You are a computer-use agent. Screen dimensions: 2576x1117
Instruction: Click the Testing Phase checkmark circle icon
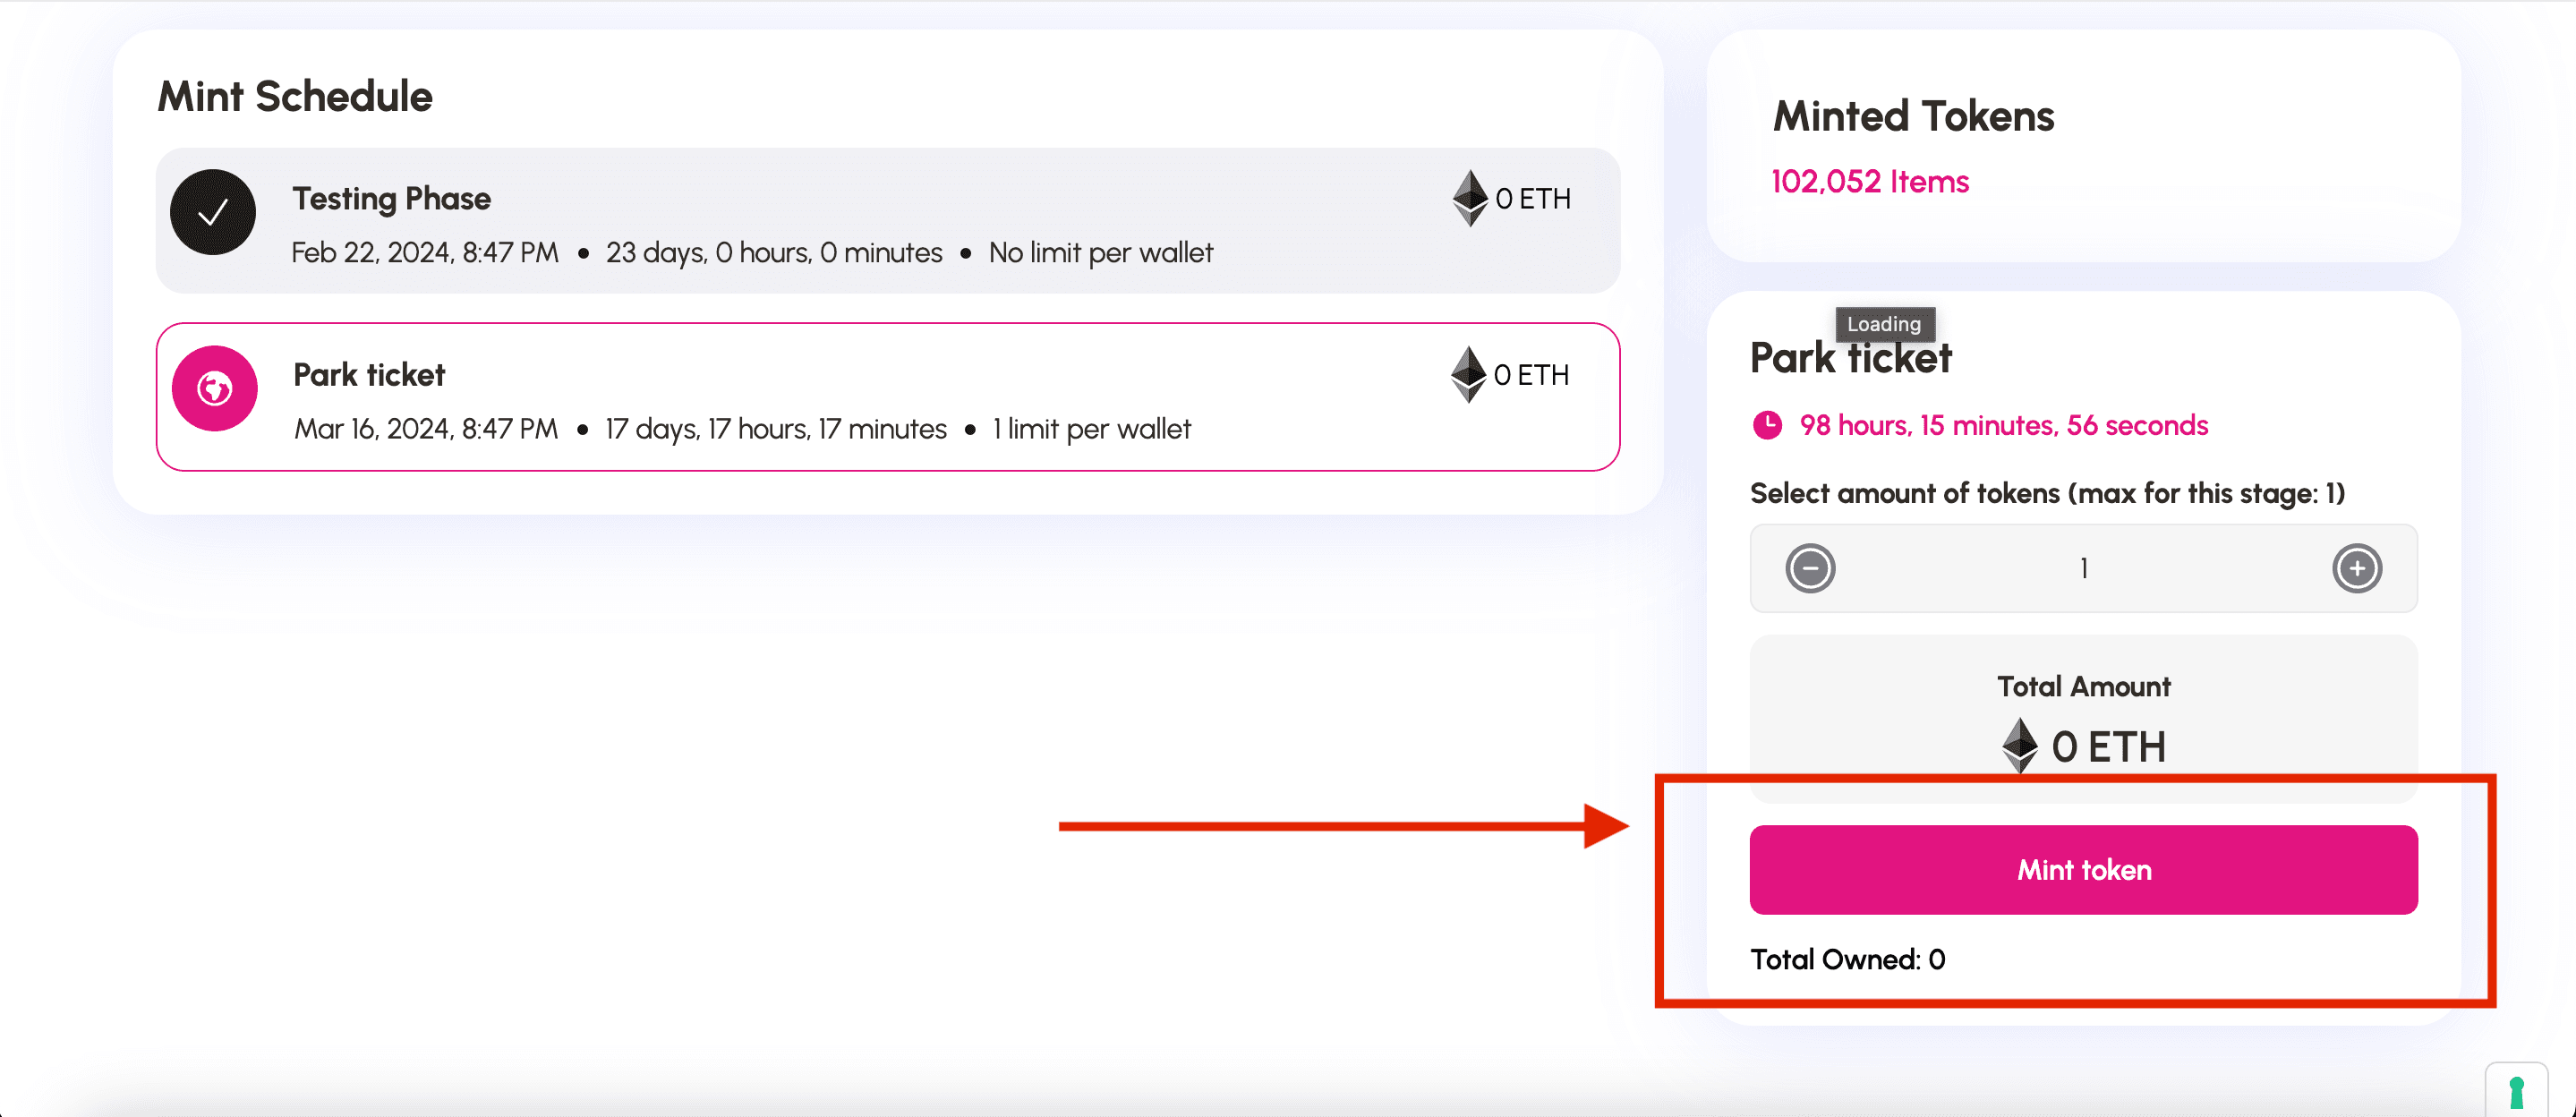pos(213,212)
